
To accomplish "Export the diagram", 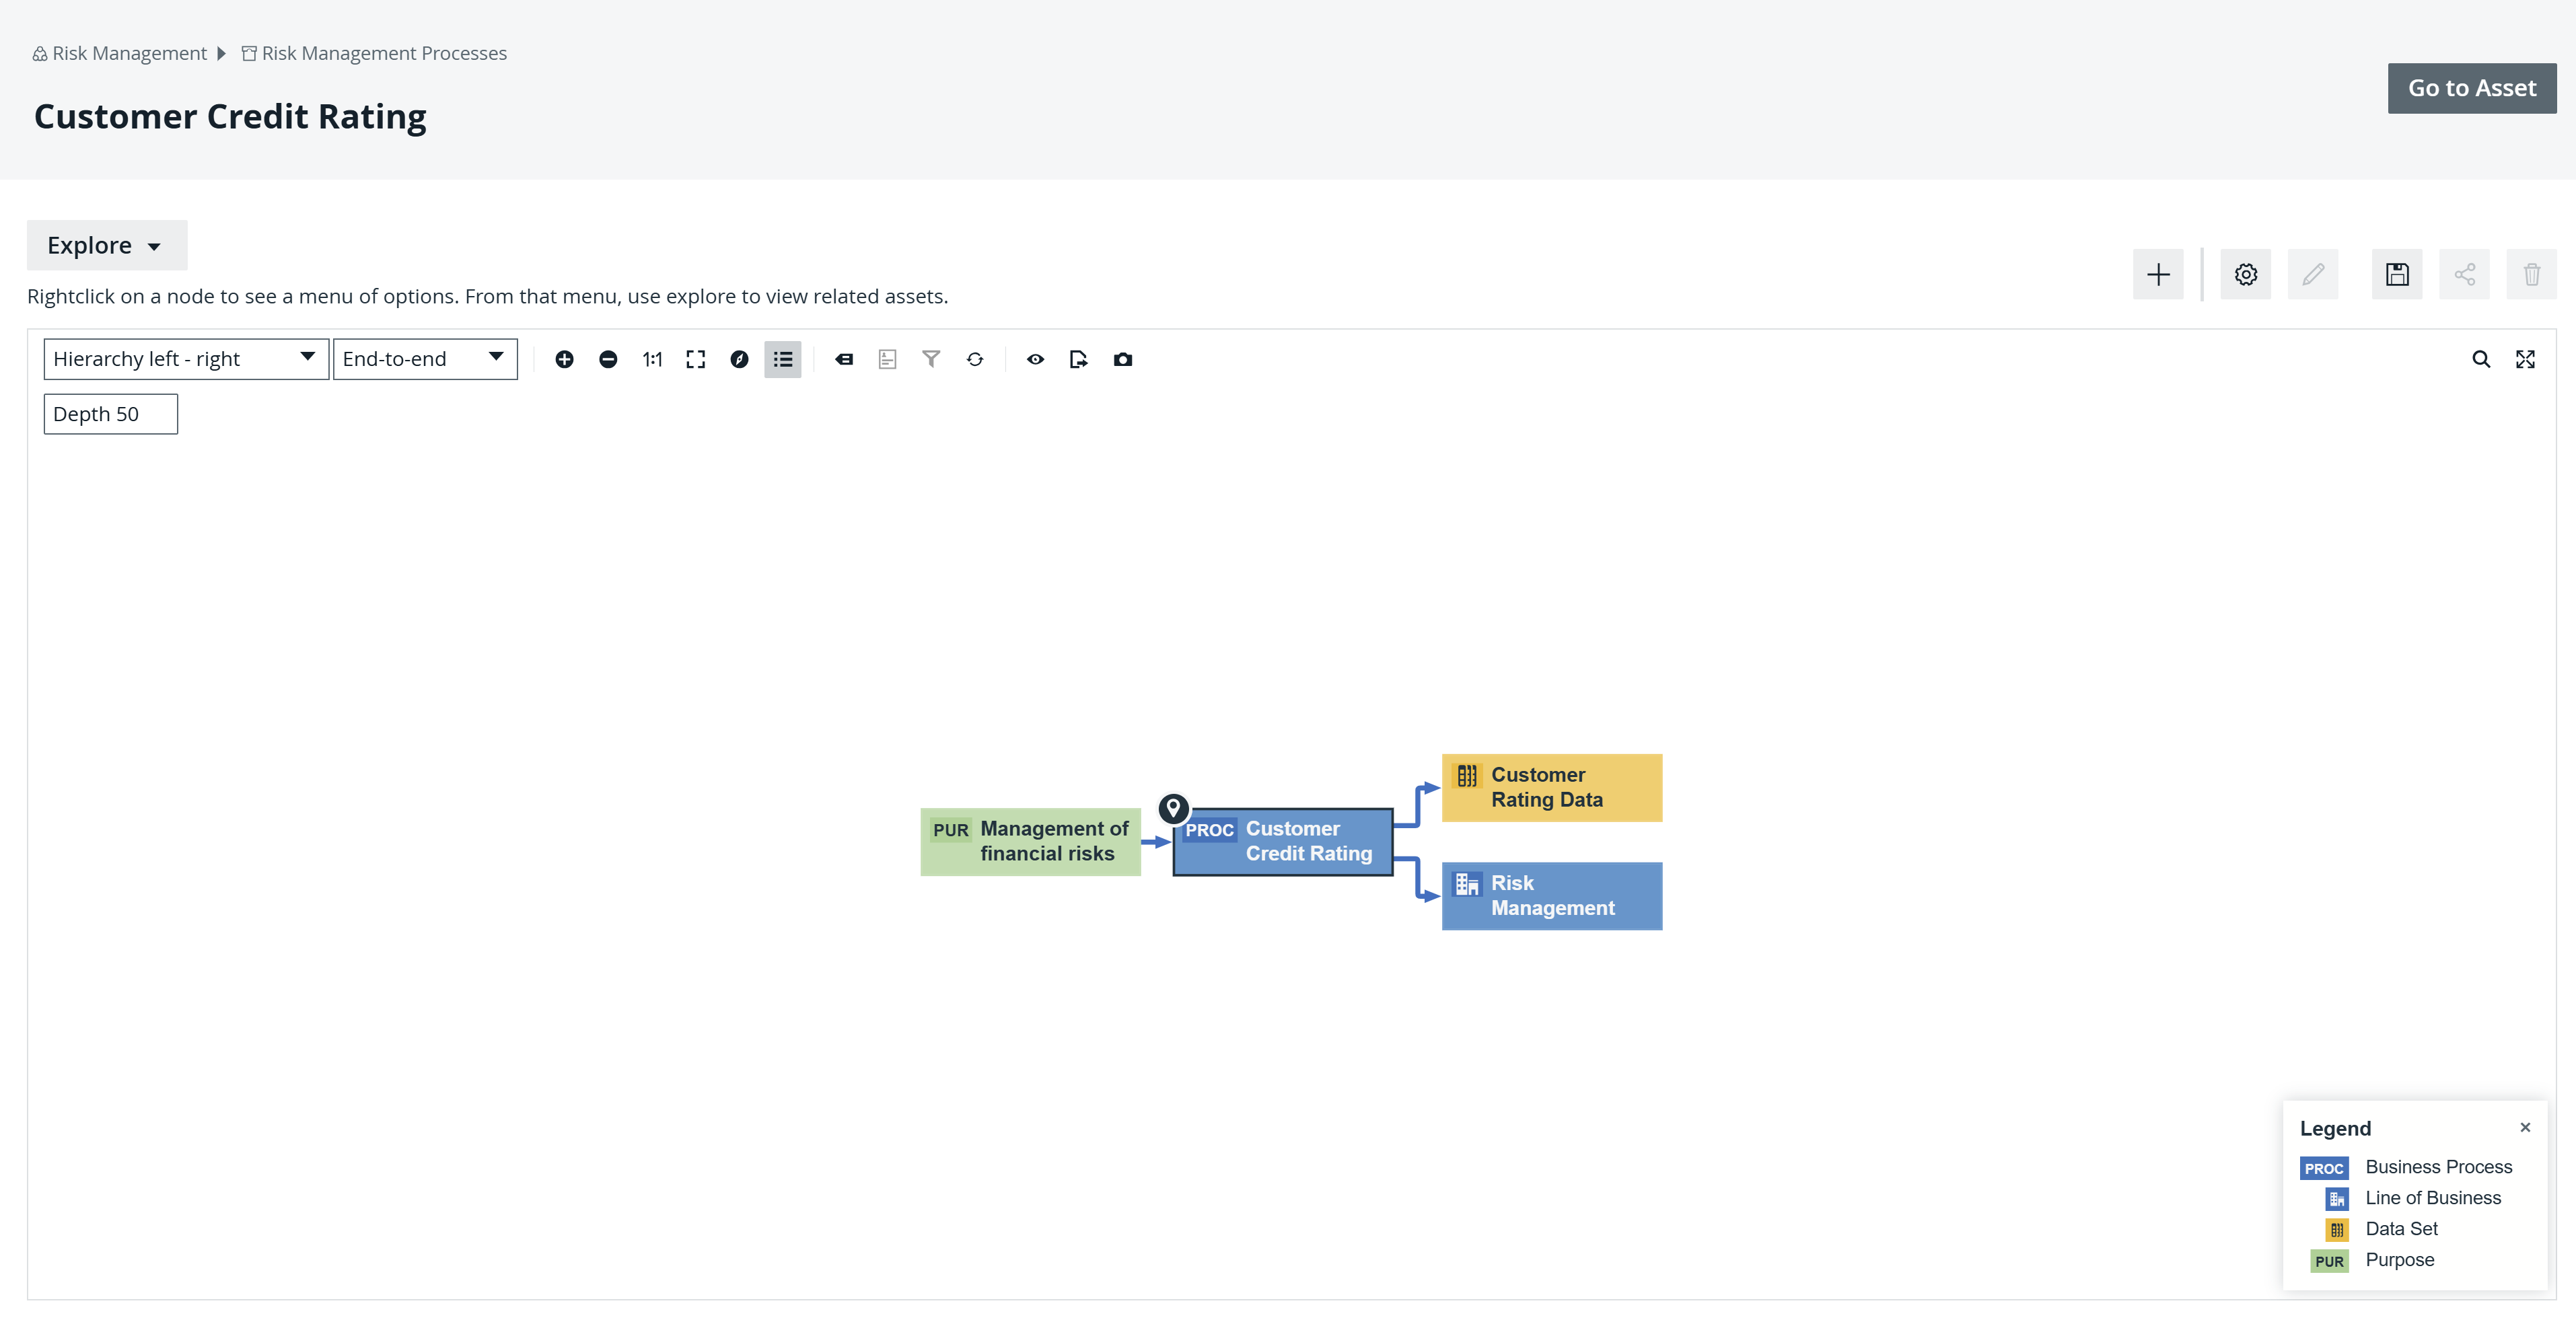I will pyautogui.click(x=1078, y=359).
